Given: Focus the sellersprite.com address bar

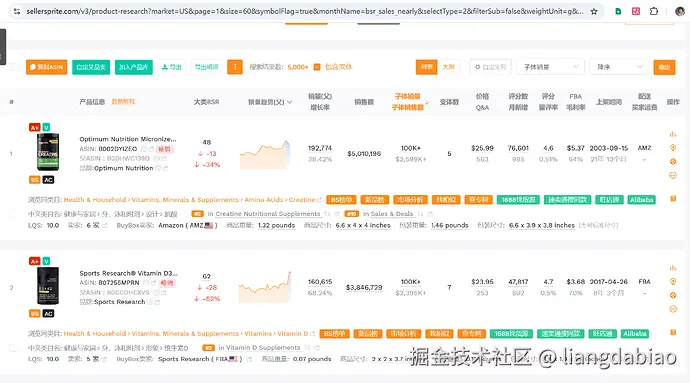Looking at the screenshot, I should (305, 11).
